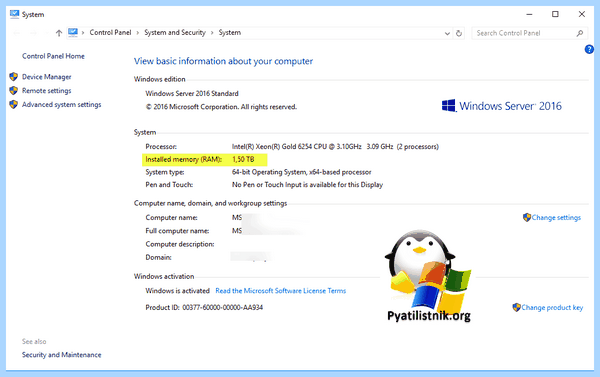Viewport: 600px width, 377px height.
Task: Click the Domain label
Action: pos(158,257)
